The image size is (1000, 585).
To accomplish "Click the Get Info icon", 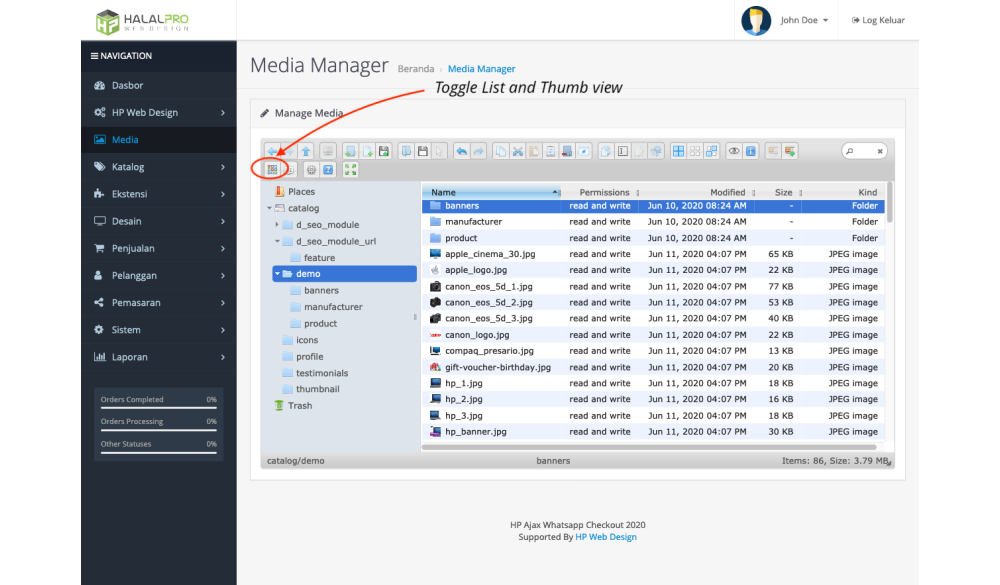I will (x=751, y=151).
